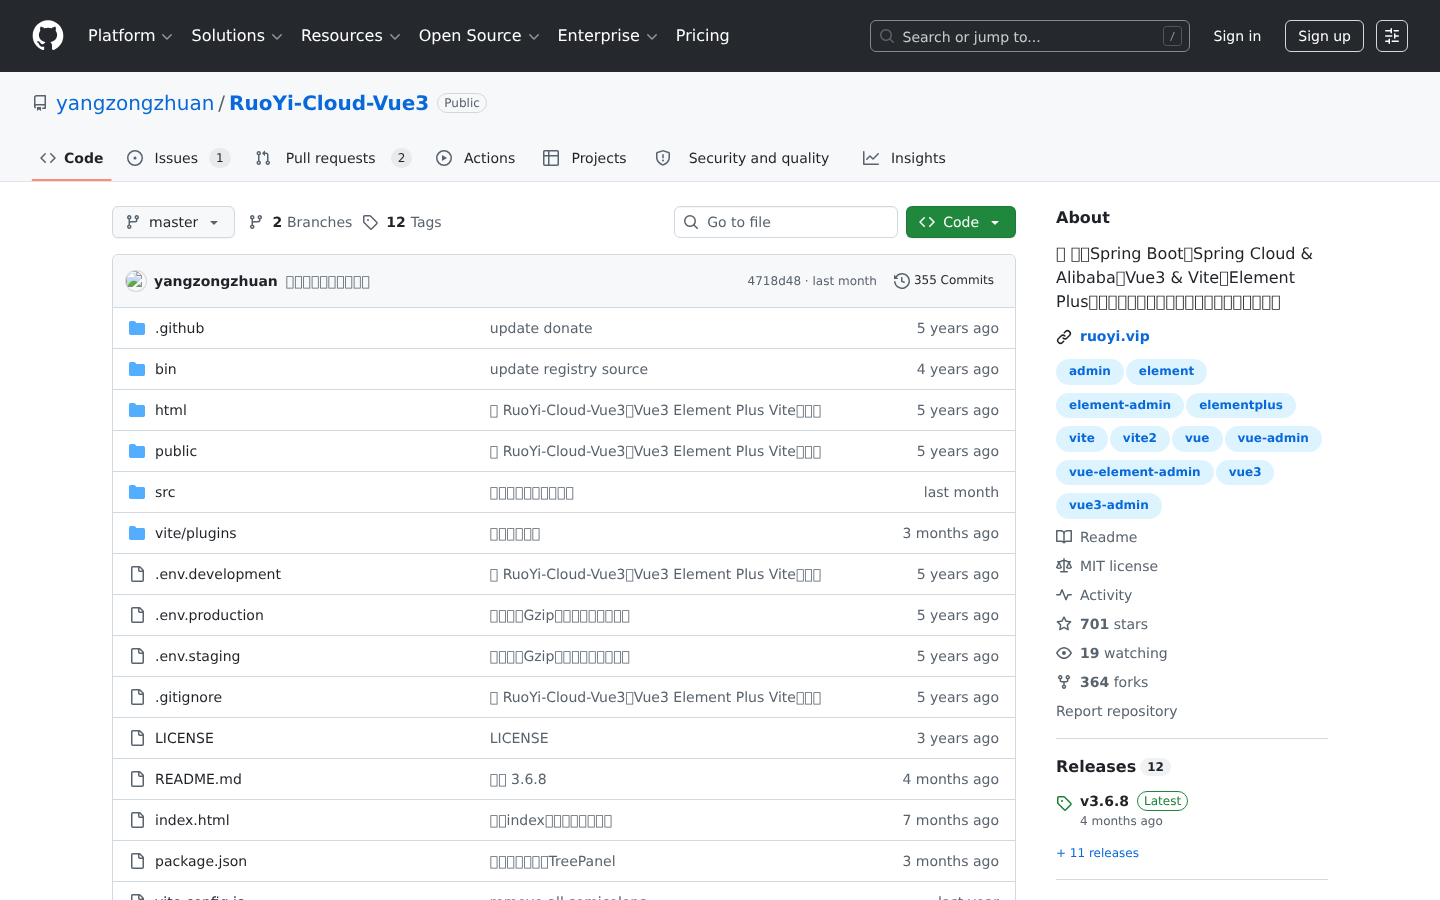Open the yangzongzhuan avatar in commit header
Screen dimensions: 1440x900
[136, 281]
